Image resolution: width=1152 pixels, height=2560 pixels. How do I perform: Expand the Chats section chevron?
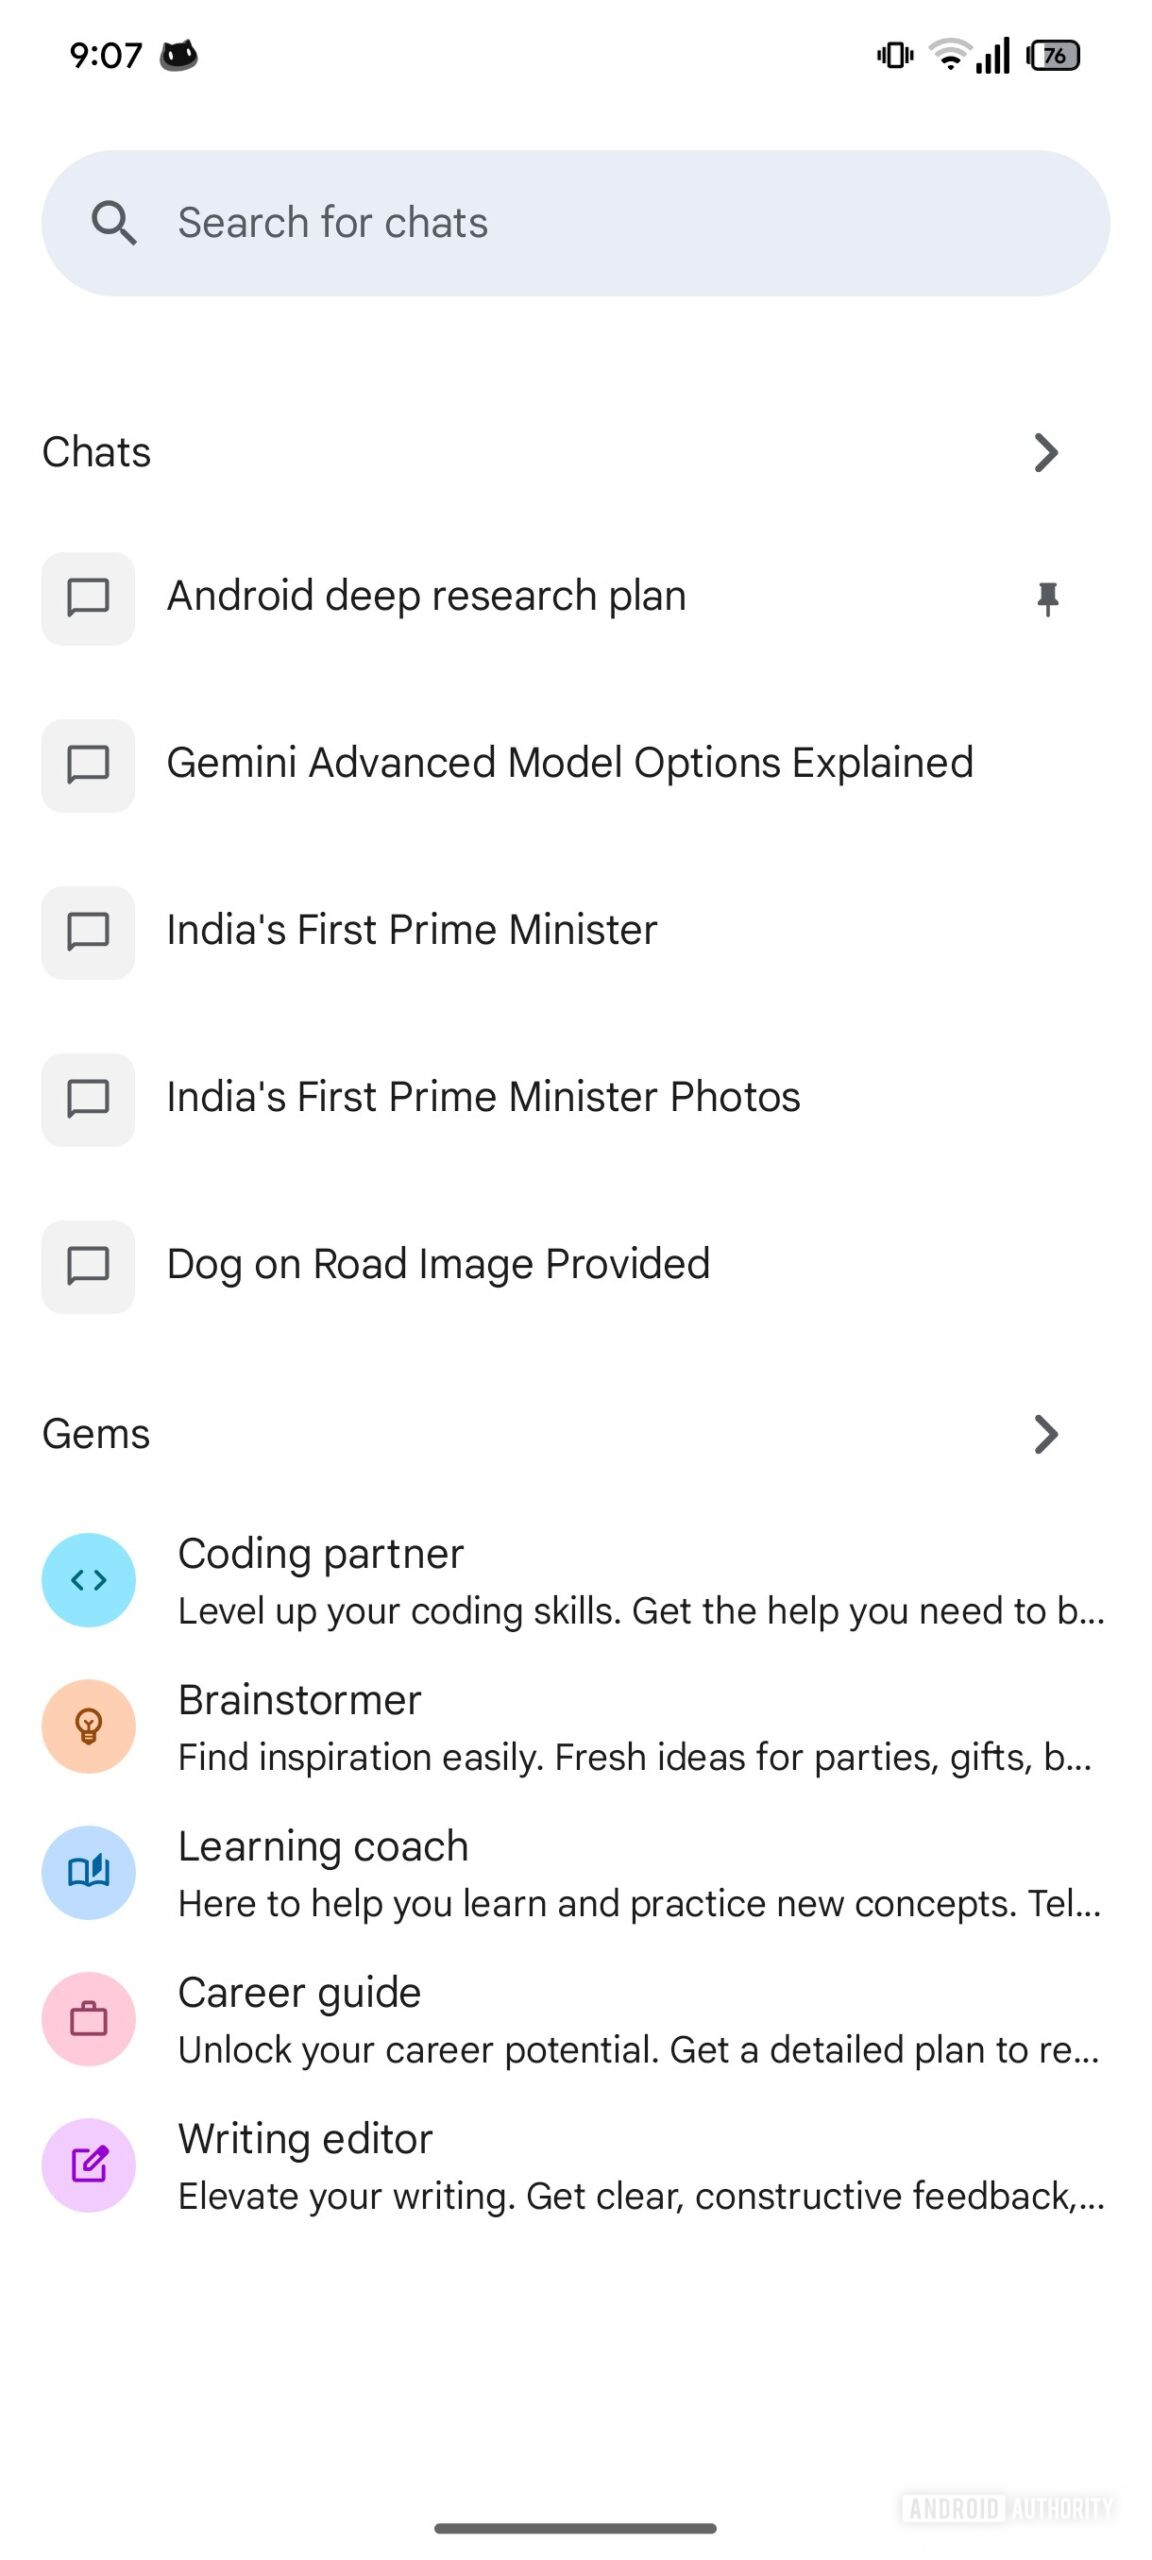[1046, 453]
